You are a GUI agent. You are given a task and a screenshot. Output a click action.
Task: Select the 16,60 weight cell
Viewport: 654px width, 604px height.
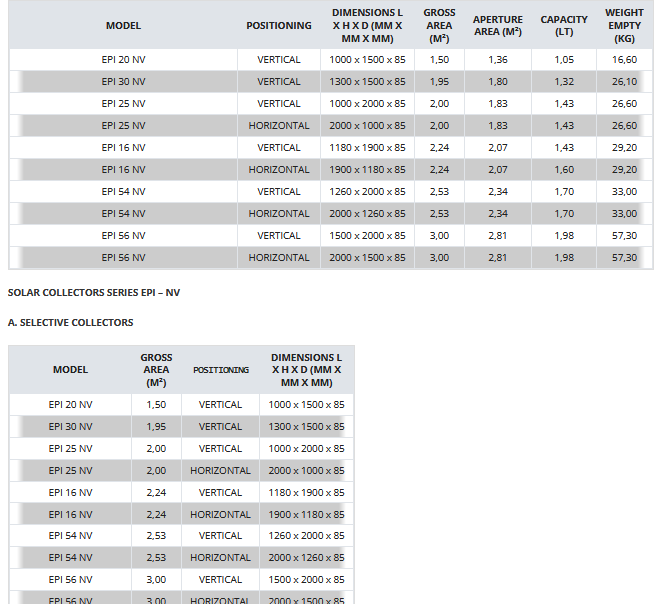tap(624, 60)
